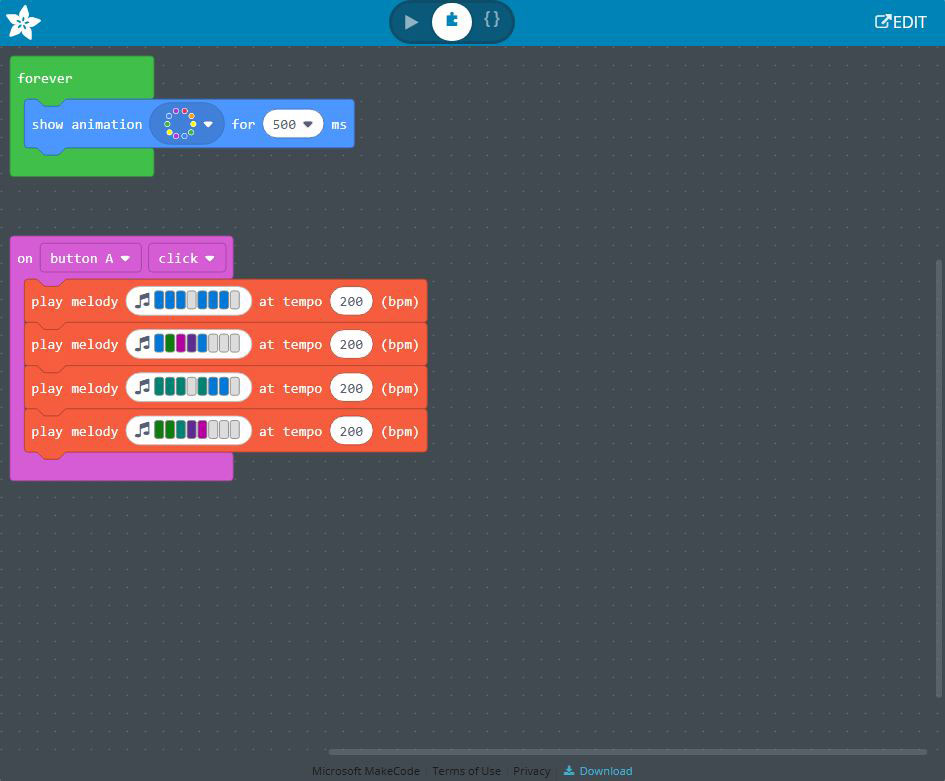This screenshot has height=781, width=945.
Task: Open the project in the editor via EDIT link
Action: (x=900, y=21)
